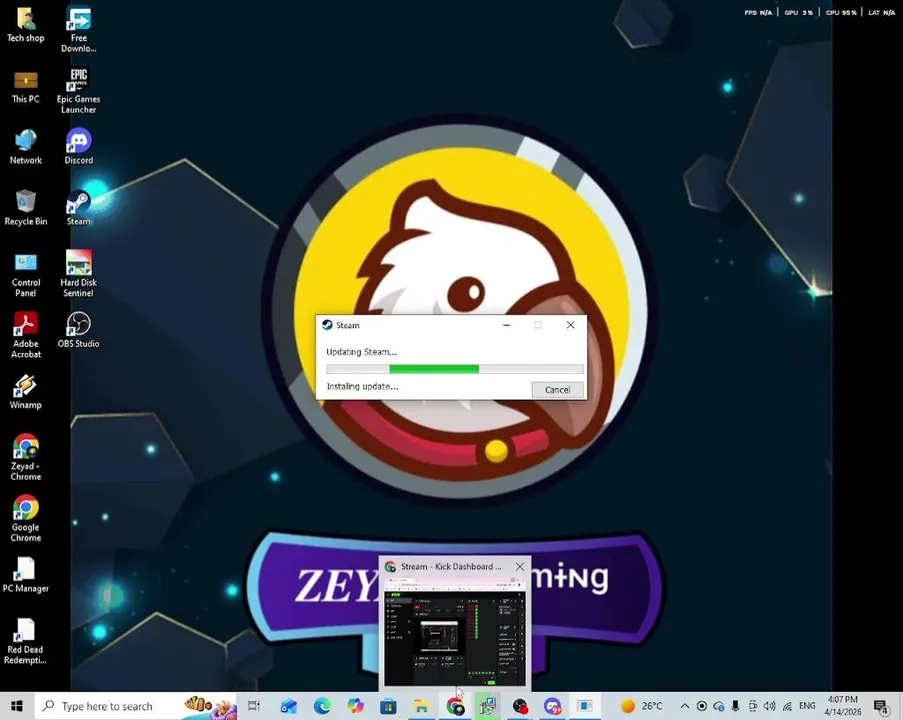Image resolution: width=903 pixels, height=720 pixels.
Task: Switch the ENG input language indicator
Action: tap(807, 706)
